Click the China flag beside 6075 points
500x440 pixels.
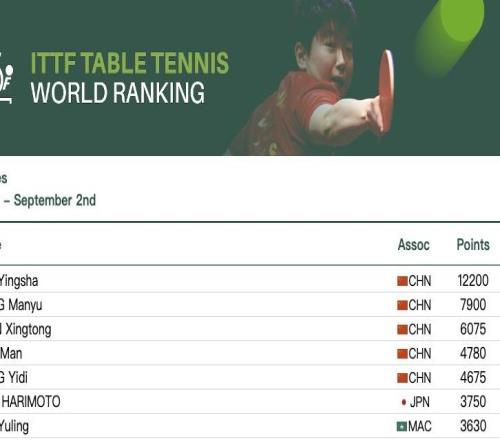[402, 329]
